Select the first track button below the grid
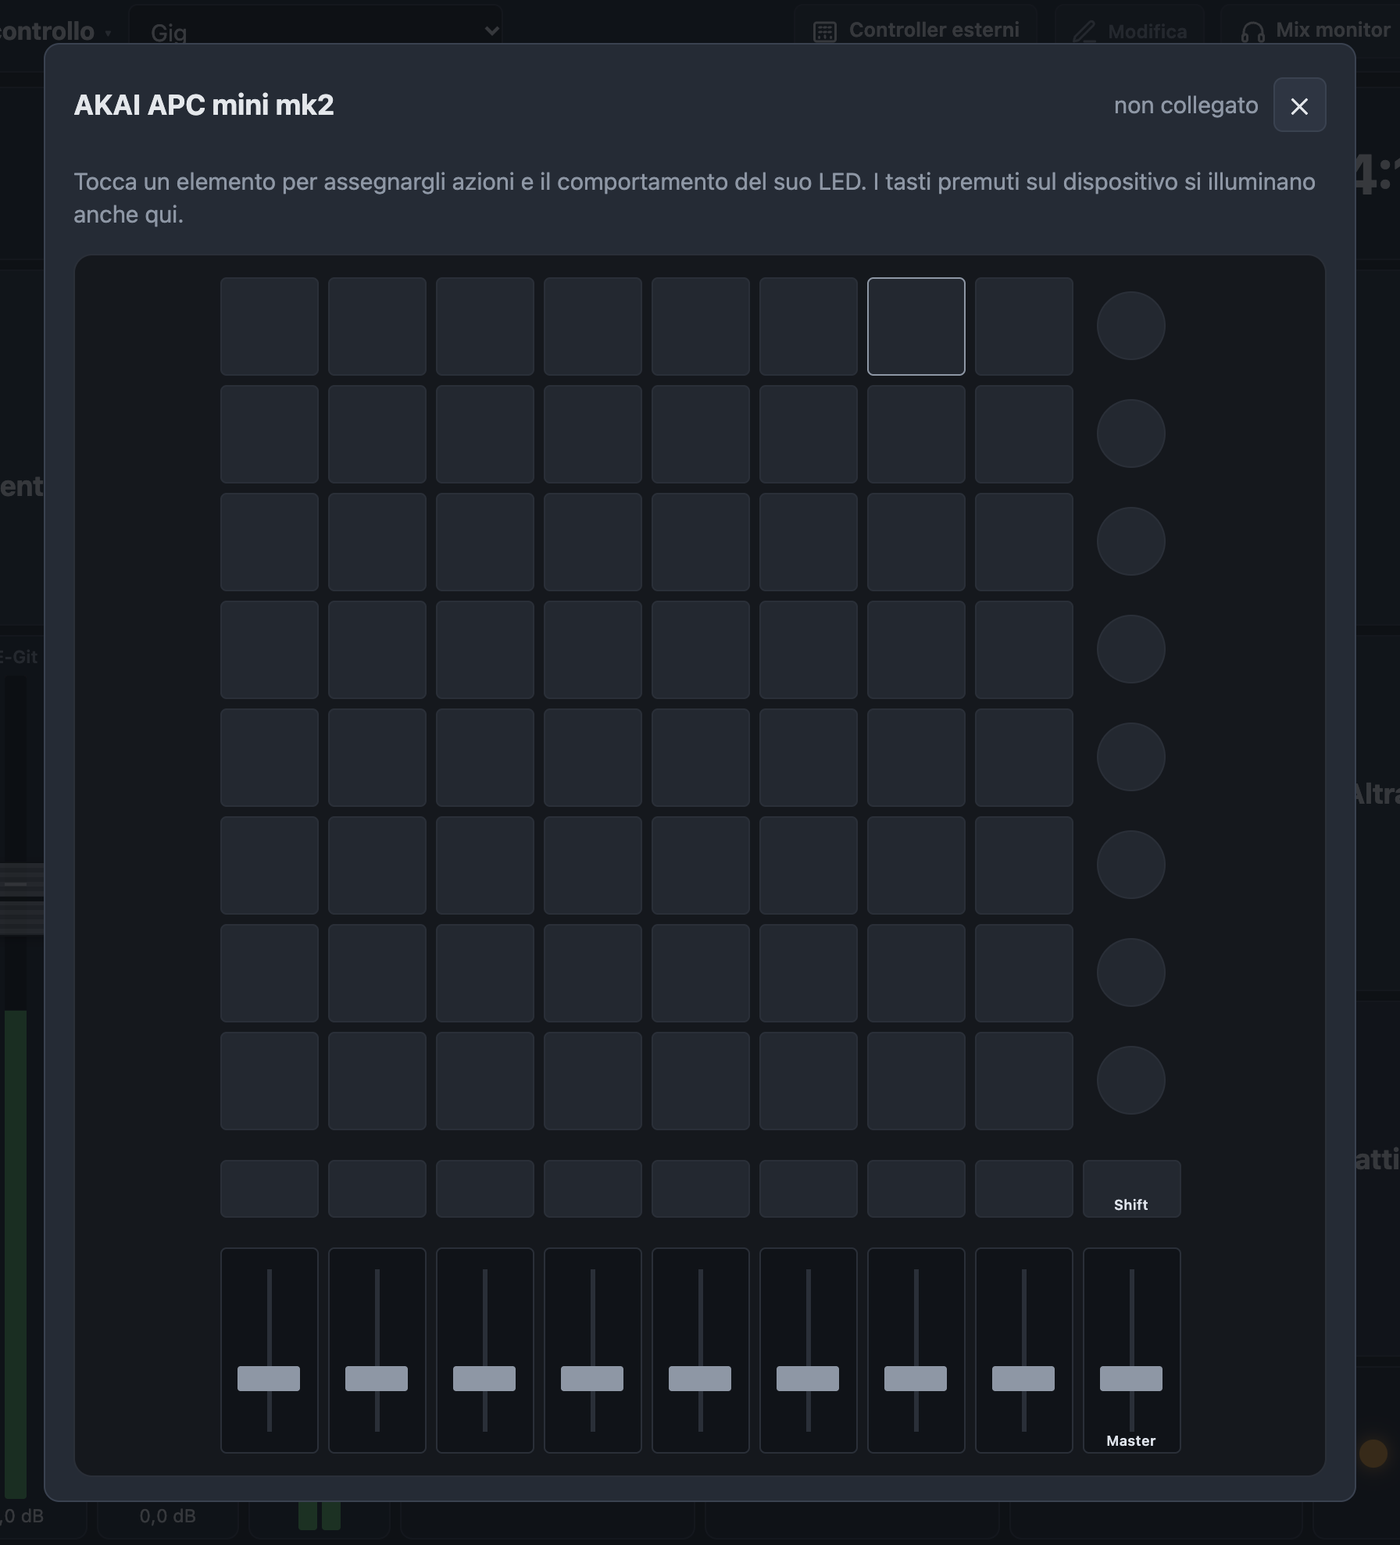1400x1545 pixels. click(x=269, y=1189)
